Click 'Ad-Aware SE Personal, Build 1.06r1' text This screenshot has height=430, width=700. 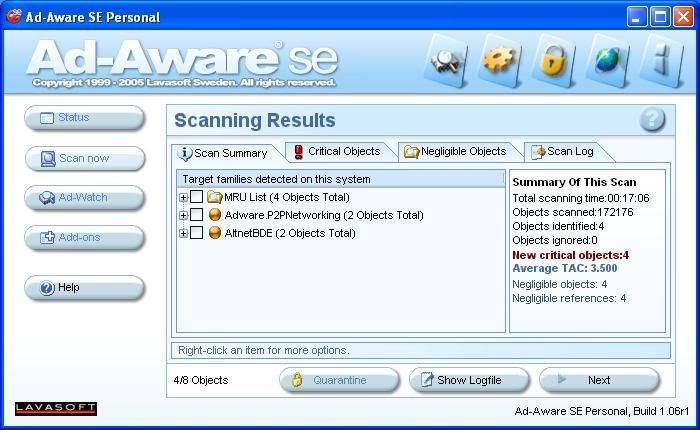(602, 411)
